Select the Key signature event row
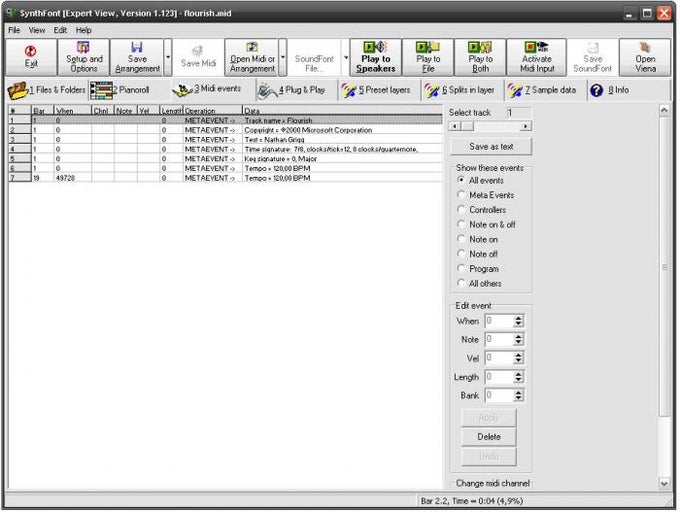680x512 pixels. [226, 159]
